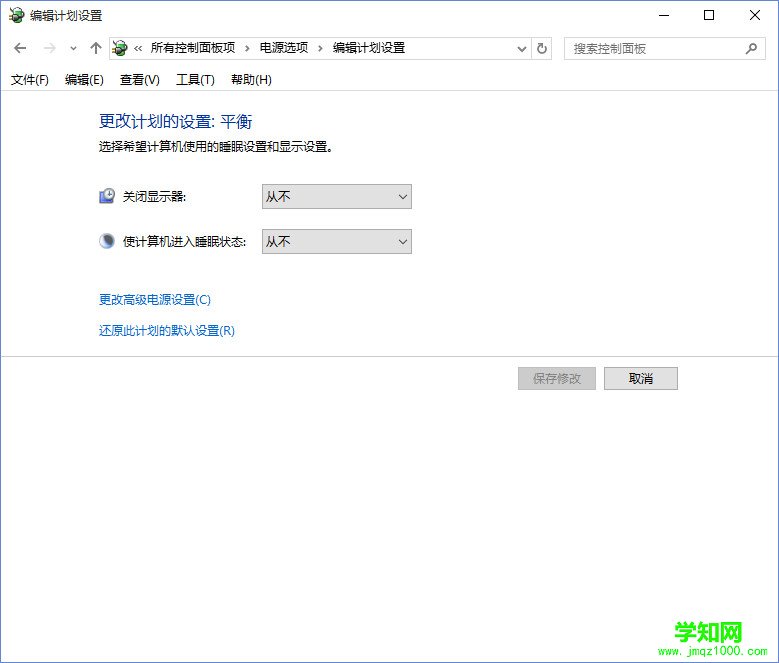Click the power options icon in address bar
This screenshot has height=663, width=779.
[120, 48]
